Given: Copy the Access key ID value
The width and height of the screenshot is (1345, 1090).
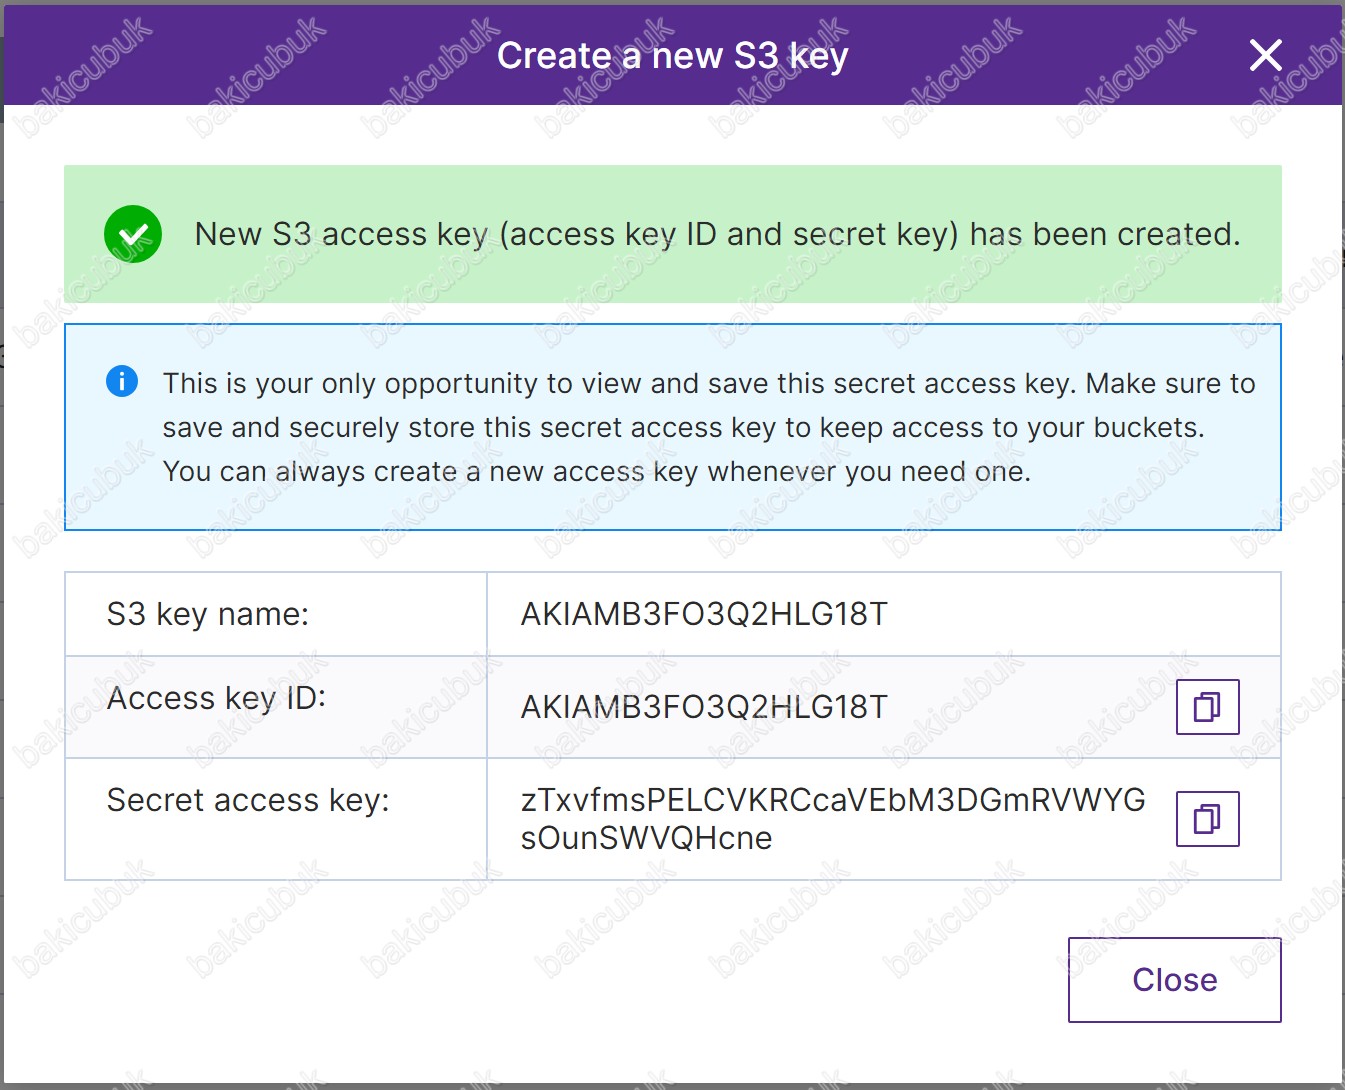Looking at the screenshot, I should click(1207, 707).
